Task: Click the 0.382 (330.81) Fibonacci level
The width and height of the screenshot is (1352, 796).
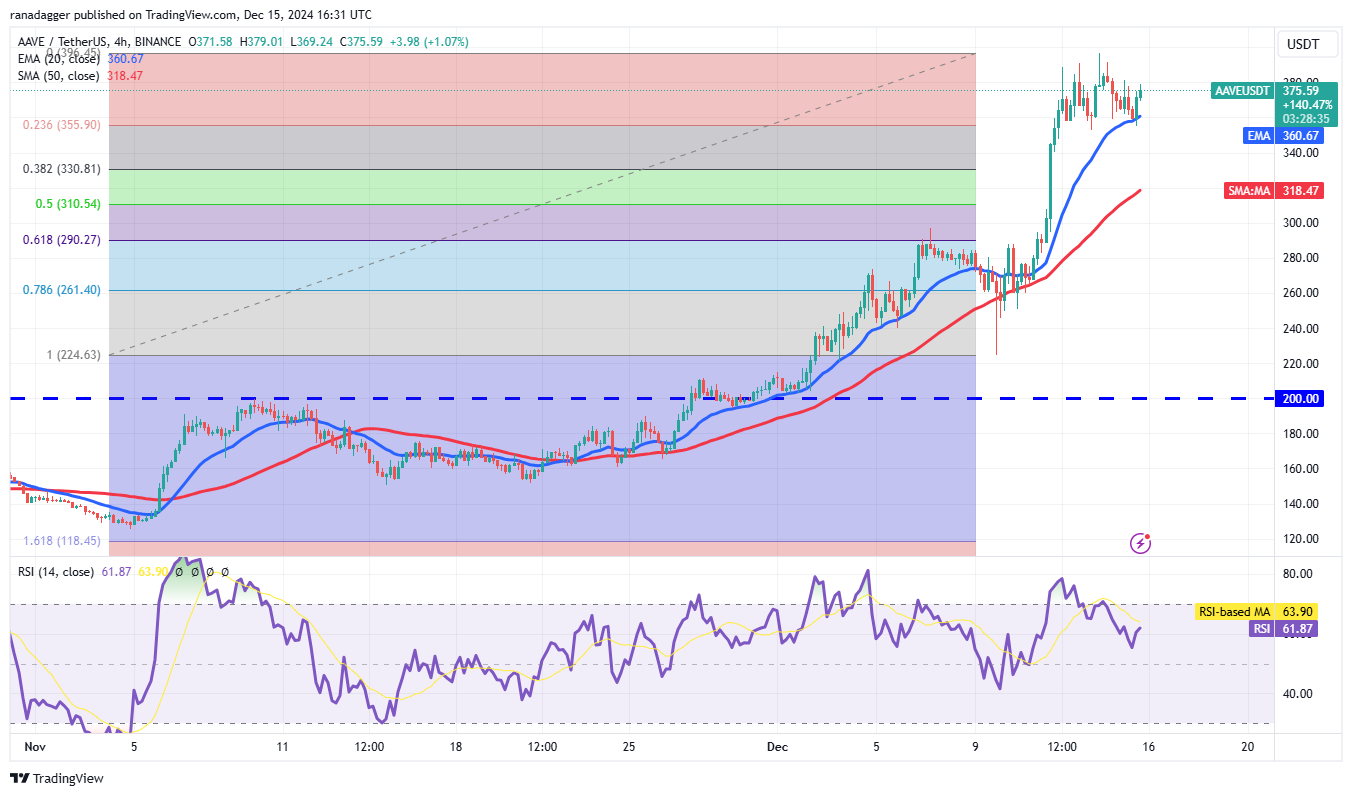Action: 59,169
